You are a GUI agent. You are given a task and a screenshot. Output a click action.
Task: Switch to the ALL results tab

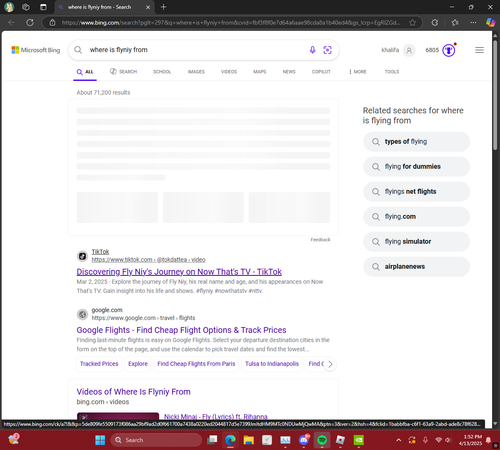tap(85, 72)
